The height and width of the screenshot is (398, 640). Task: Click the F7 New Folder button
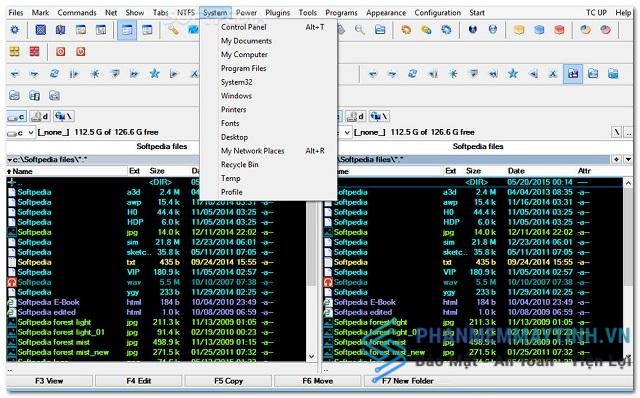[407, 381]
